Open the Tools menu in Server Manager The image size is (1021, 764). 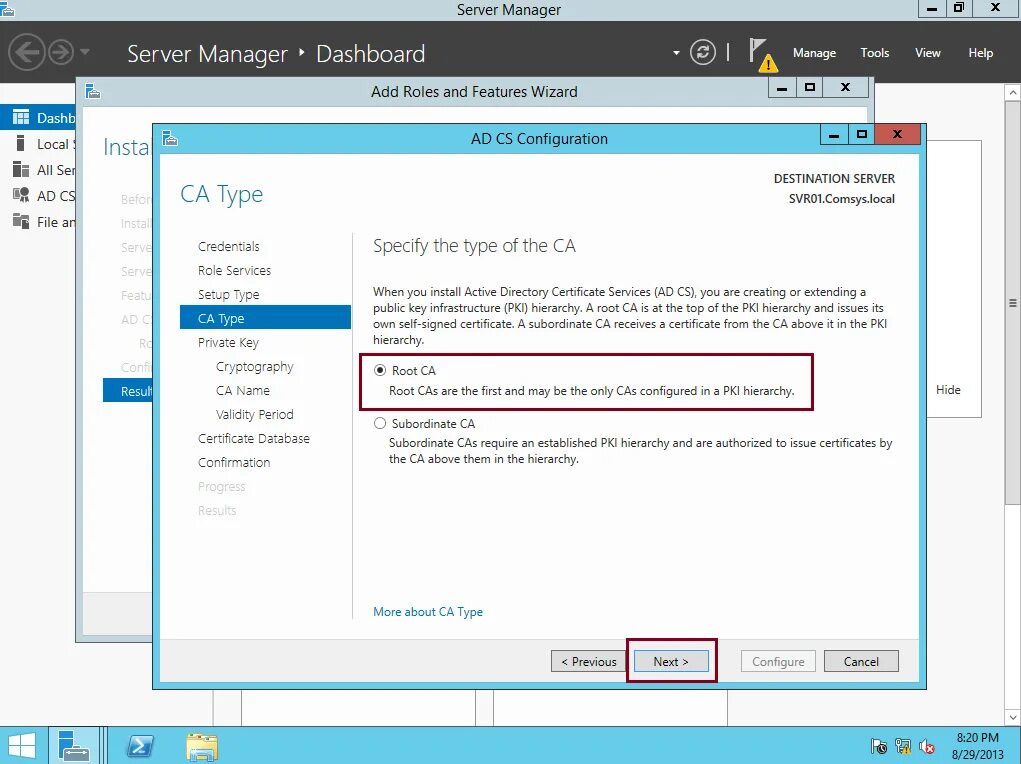coord(874,53)
